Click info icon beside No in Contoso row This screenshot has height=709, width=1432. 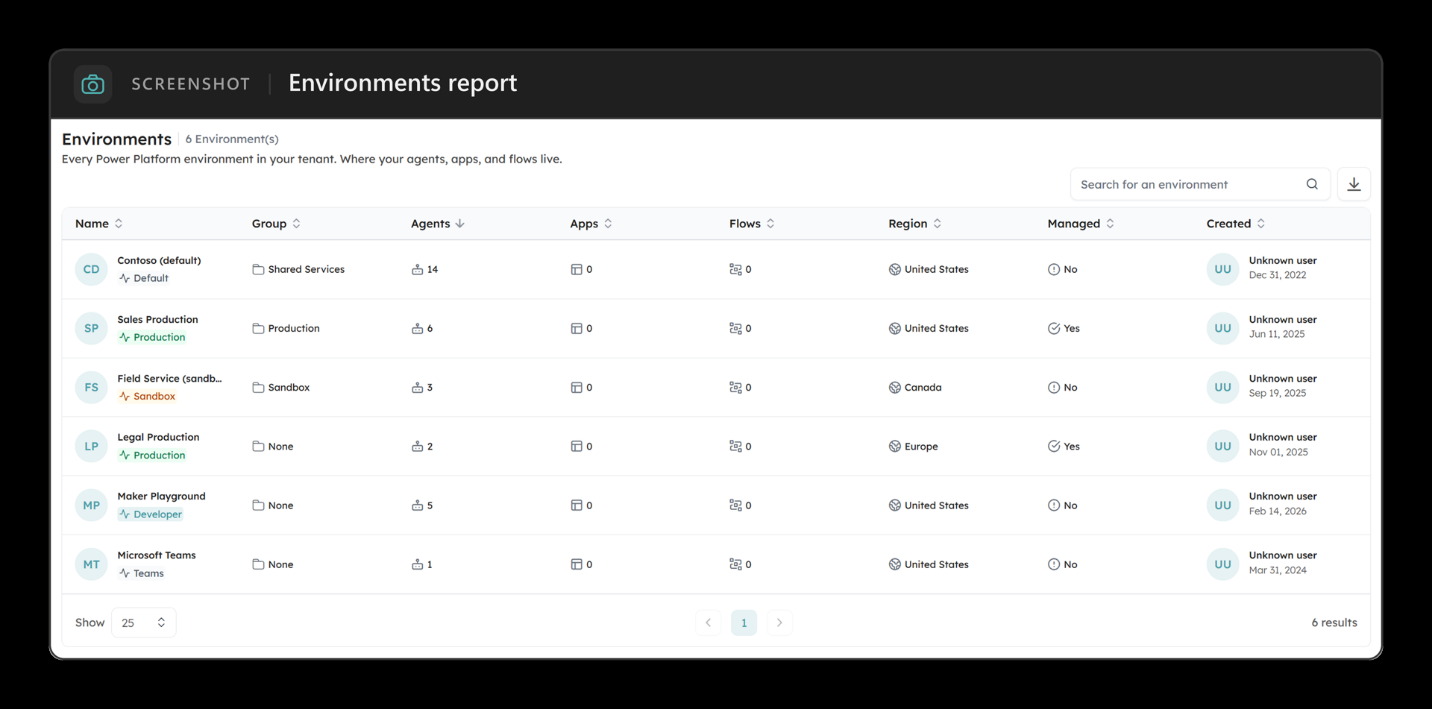(x=1054, y=269)
